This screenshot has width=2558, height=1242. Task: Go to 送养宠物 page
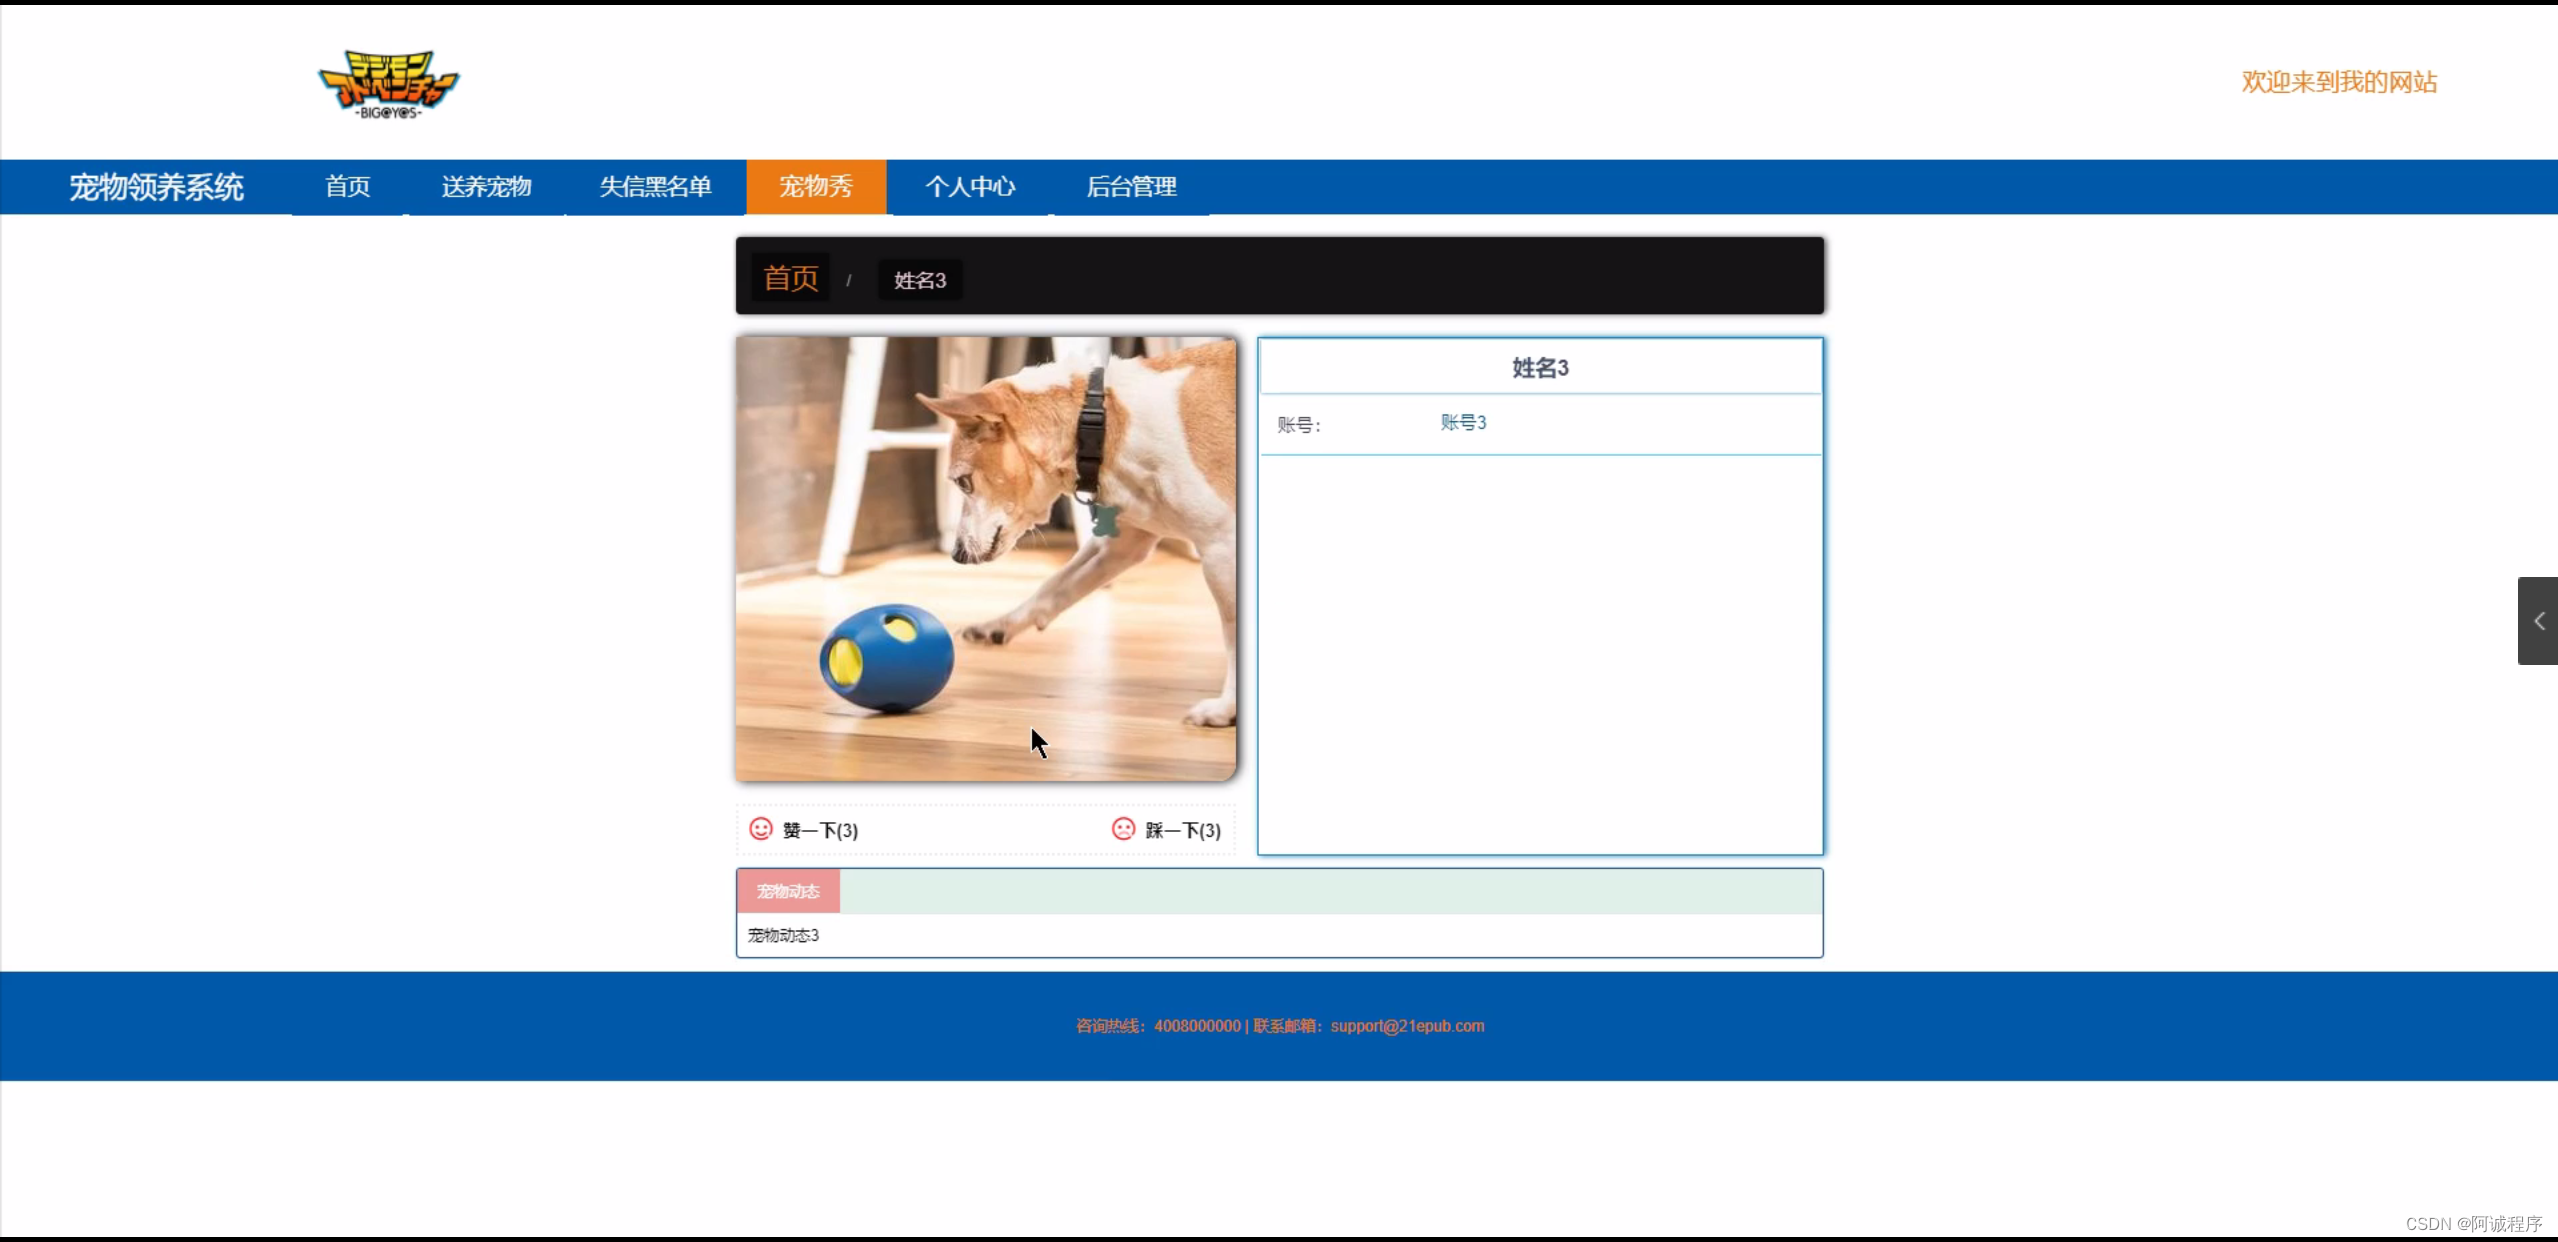coord(486,187)
